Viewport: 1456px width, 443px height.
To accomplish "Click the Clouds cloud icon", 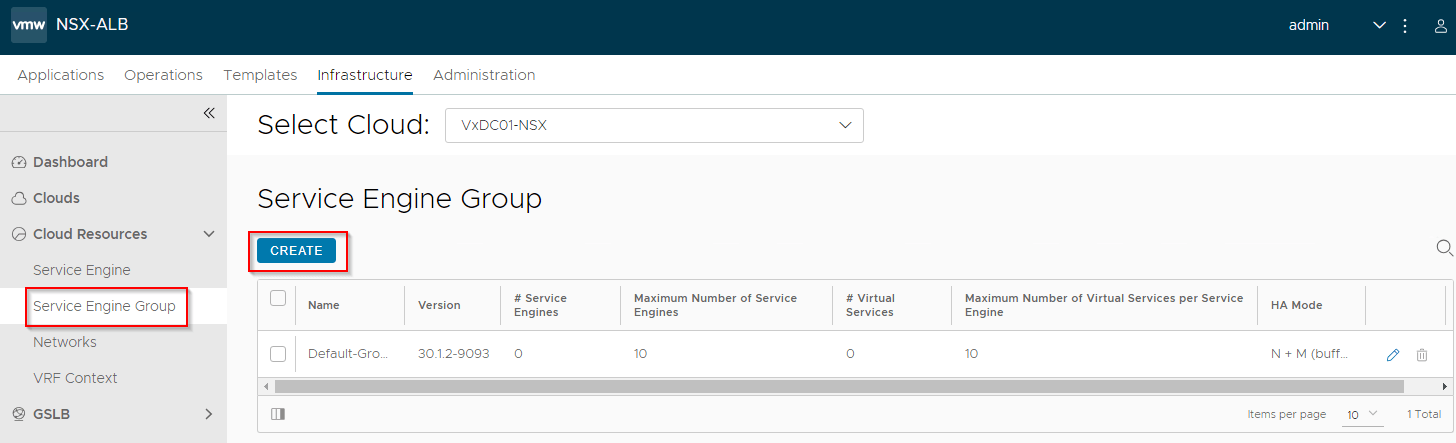I will coord(18,198).
